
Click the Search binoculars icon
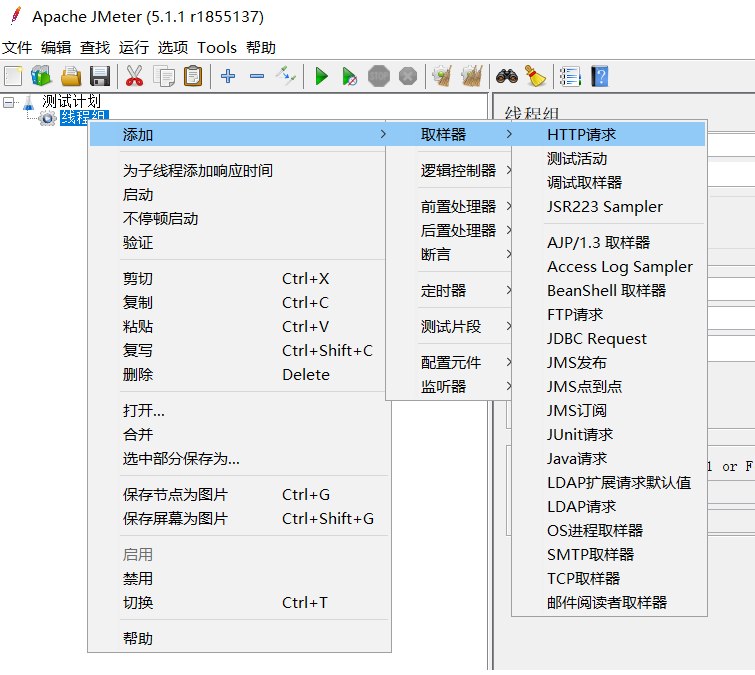507,76
